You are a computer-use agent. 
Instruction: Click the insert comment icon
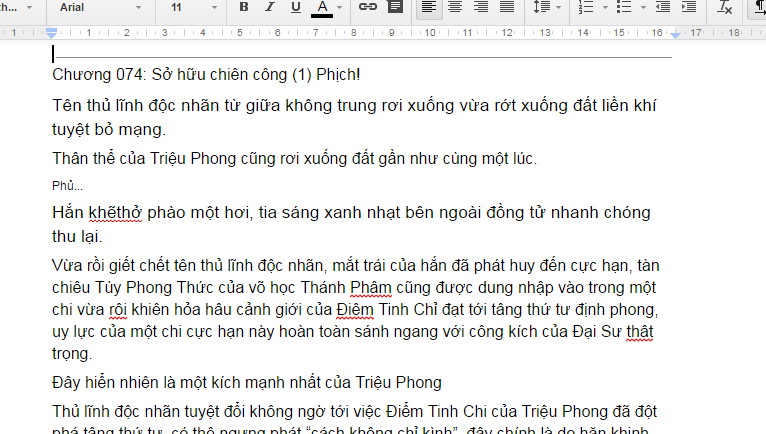[x=395, y=8]
